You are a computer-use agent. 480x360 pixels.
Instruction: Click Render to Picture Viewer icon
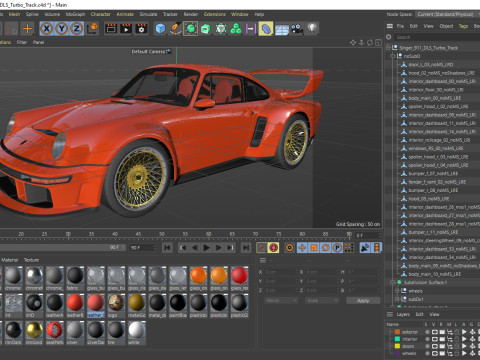126,29
